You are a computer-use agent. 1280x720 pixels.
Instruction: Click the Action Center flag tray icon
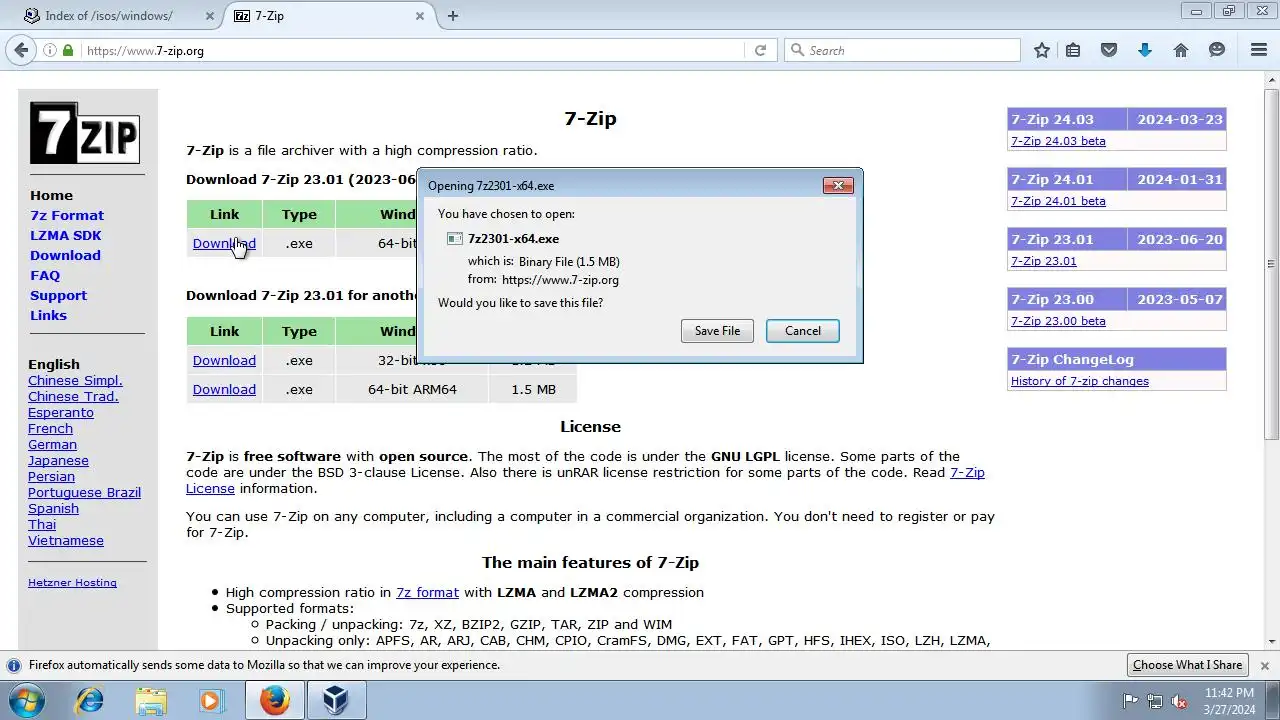1130,701
